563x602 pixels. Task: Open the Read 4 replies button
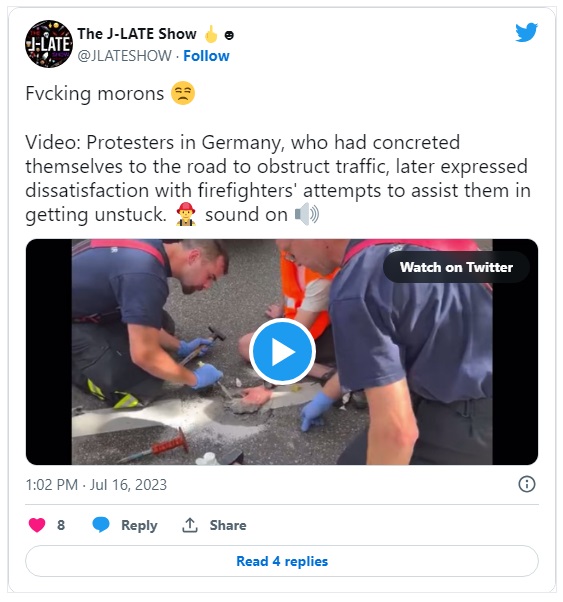(282, 561)
